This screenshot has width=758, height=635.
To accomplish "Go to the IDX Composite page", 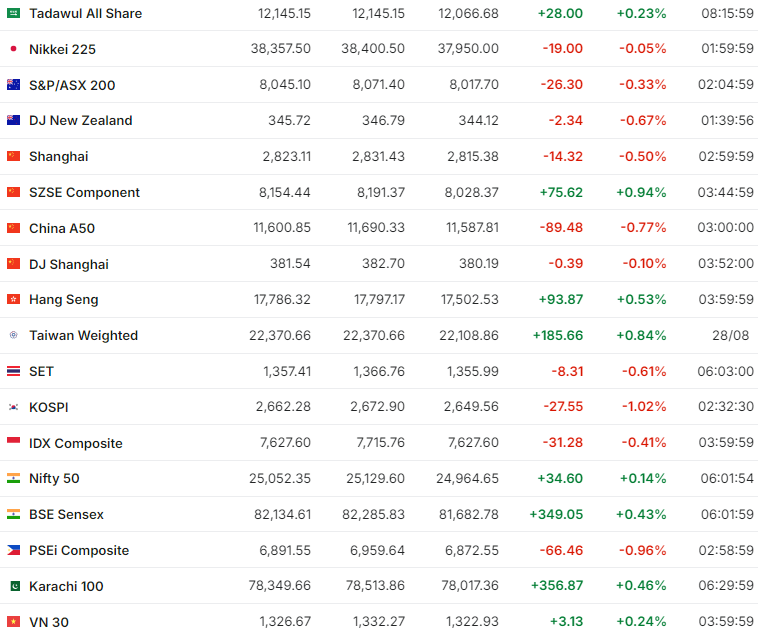I will tap(75, 443).
